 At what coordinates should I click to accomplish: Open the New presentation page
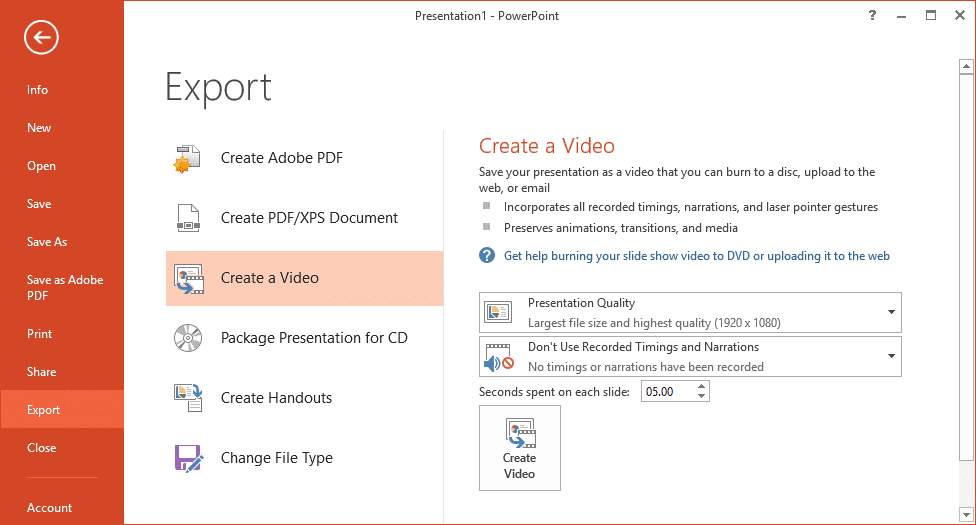coord(39,128)
